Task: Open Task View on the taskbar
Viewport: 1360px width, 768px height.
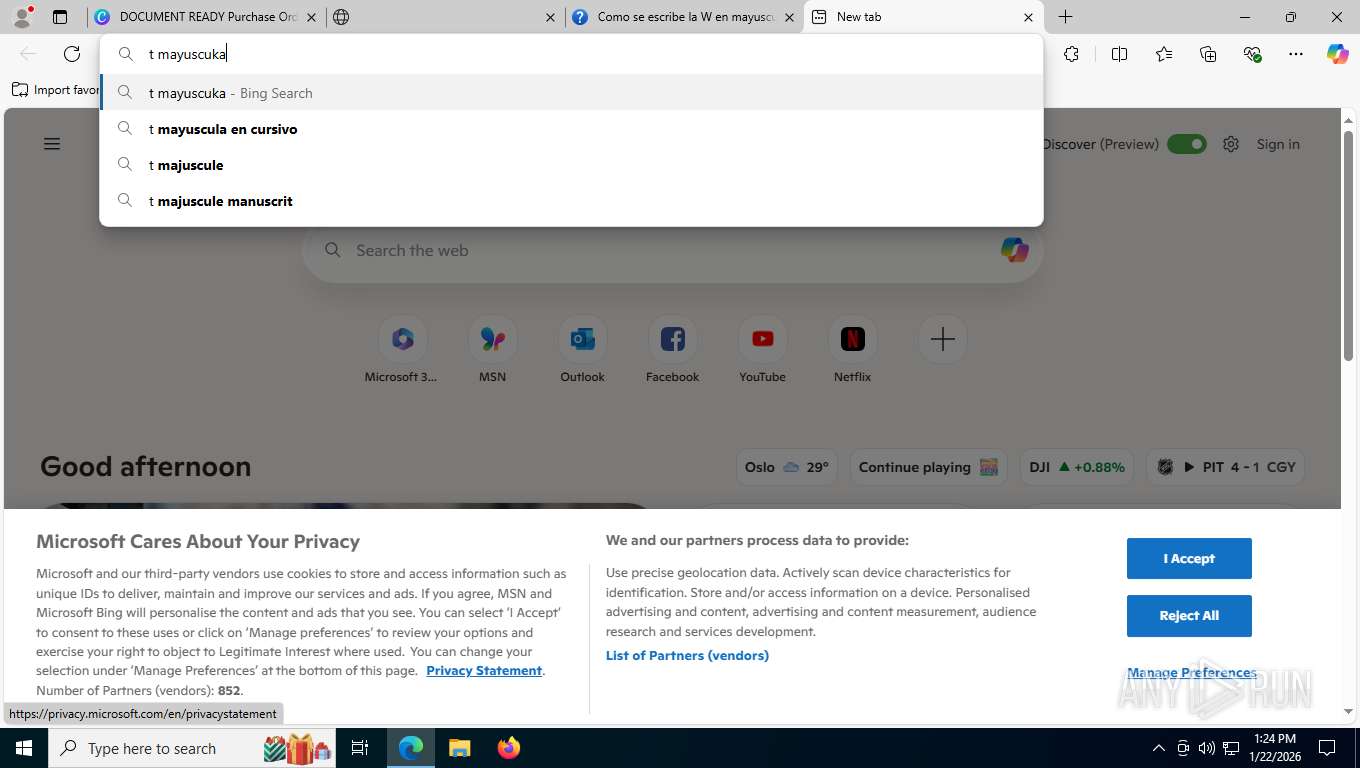Action: pos(360,748)
